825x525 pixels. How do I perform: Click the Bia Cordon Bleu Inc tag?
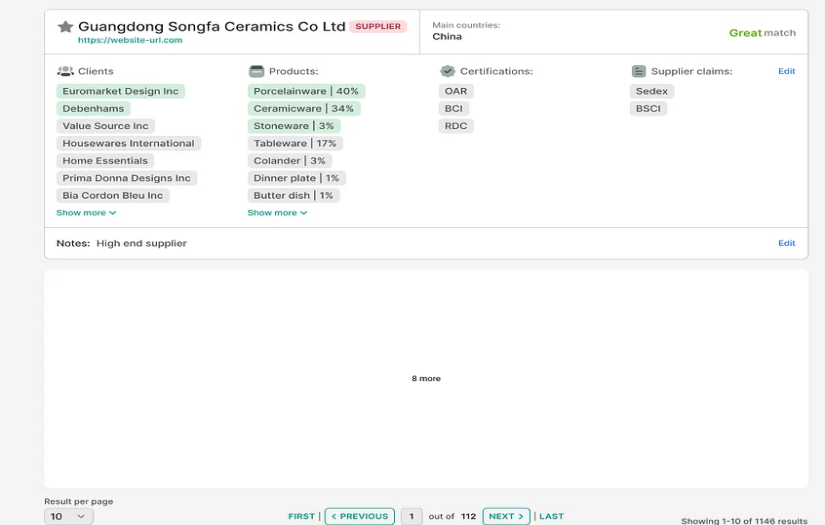[113, 195]
